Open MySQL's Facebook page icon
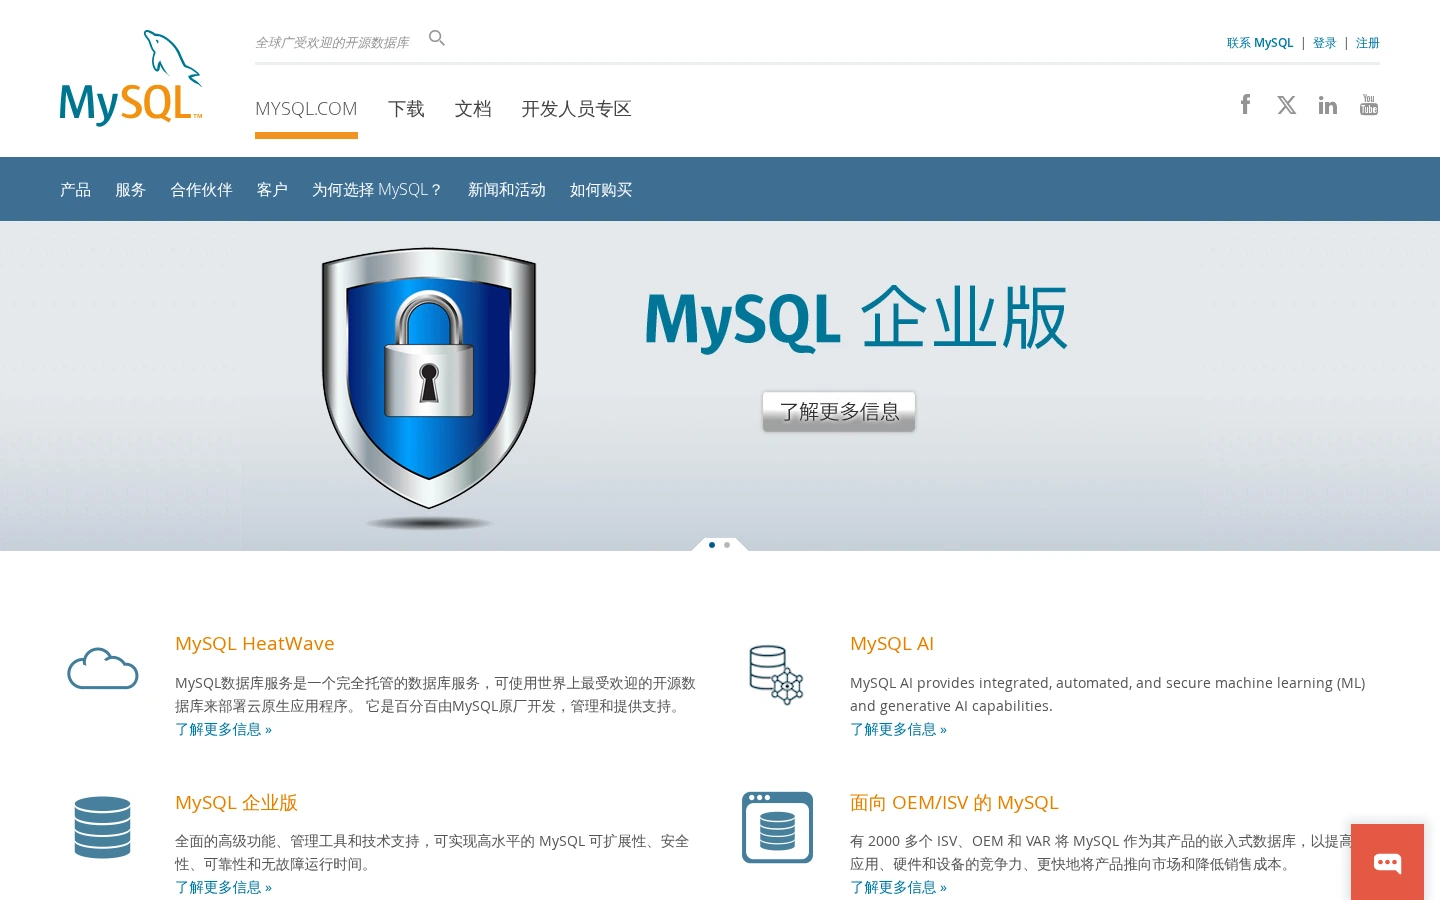 point(1246,105)
